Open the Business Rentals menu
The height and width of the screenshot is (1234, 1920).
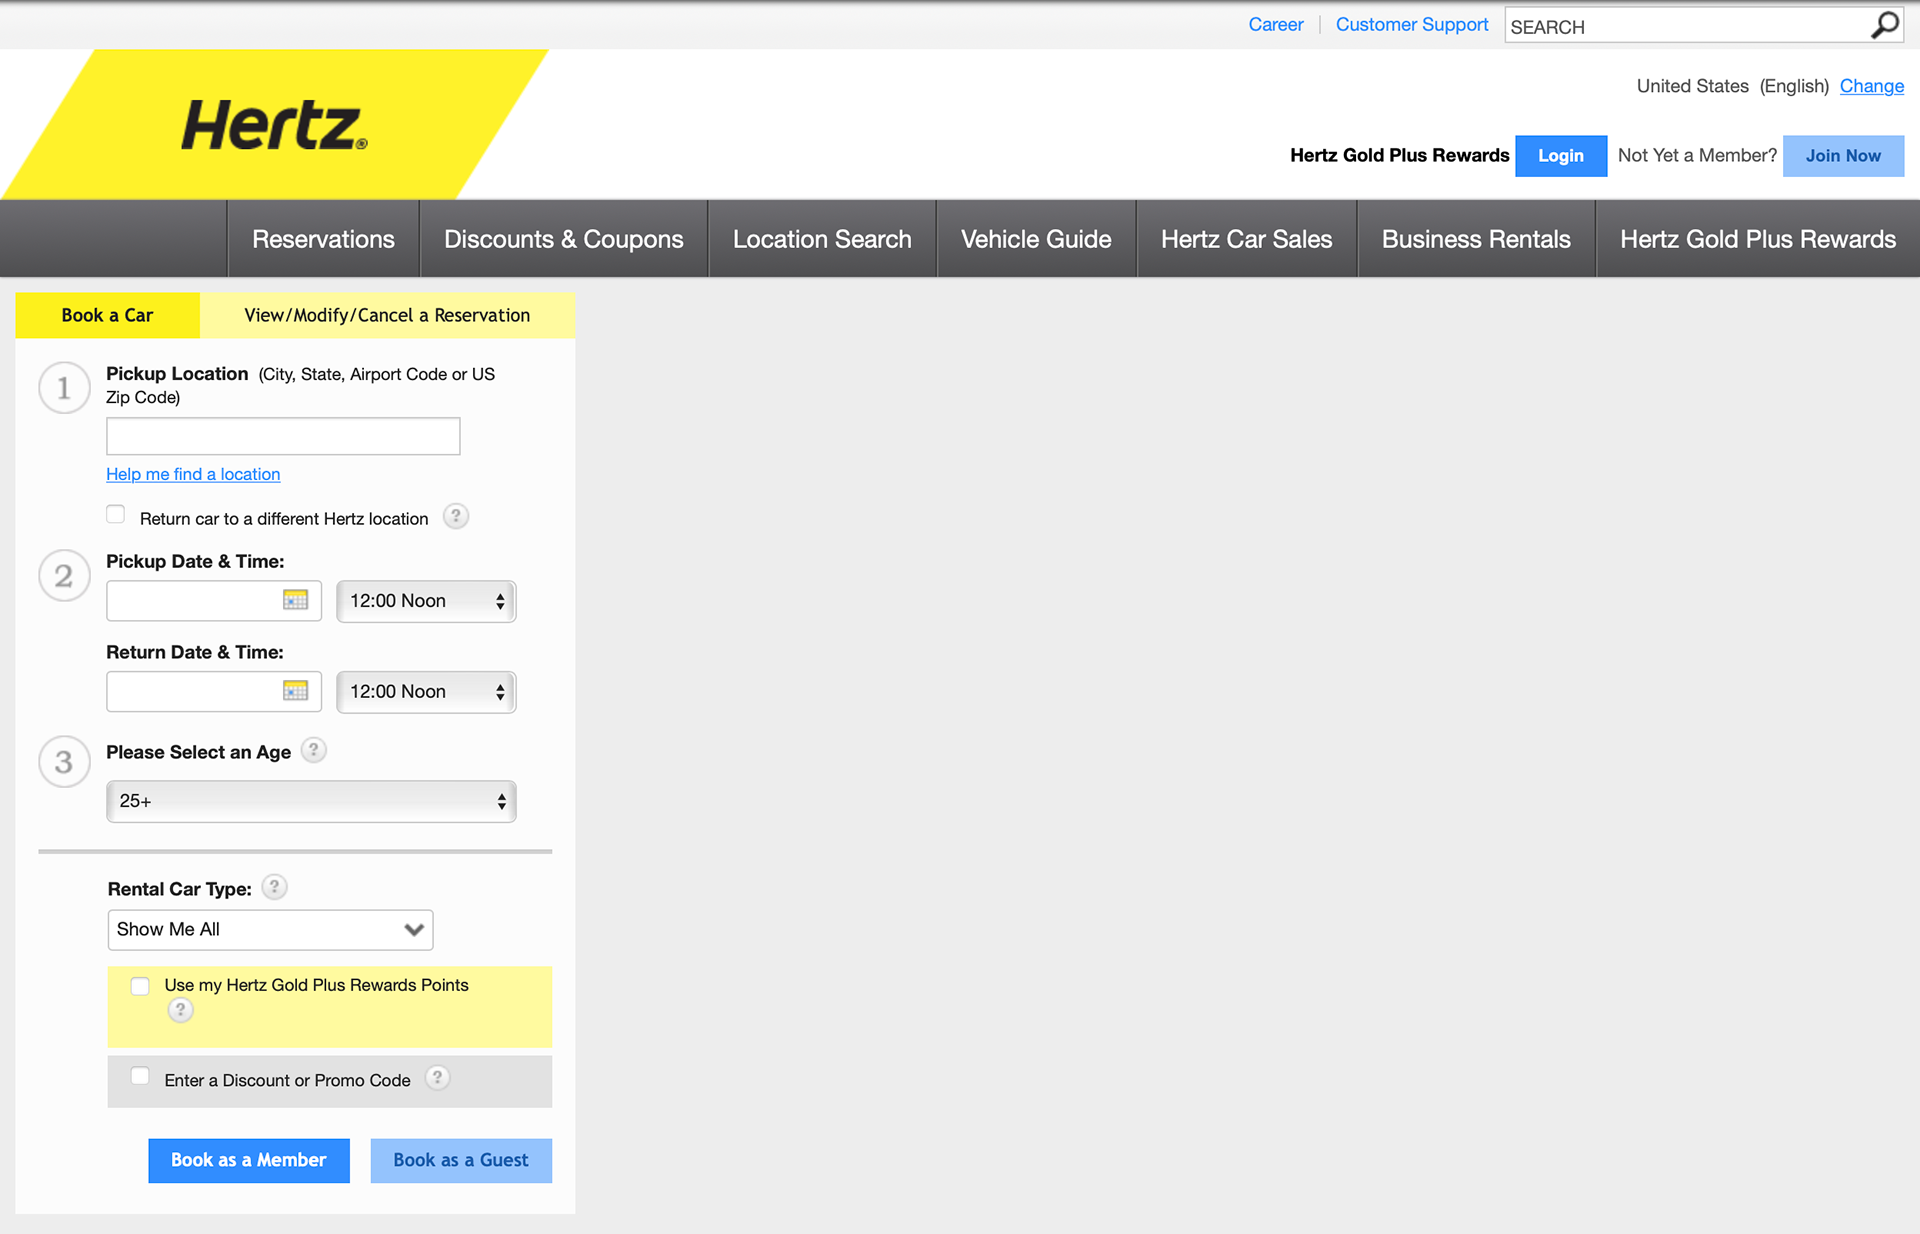(x=1476, y=239)
